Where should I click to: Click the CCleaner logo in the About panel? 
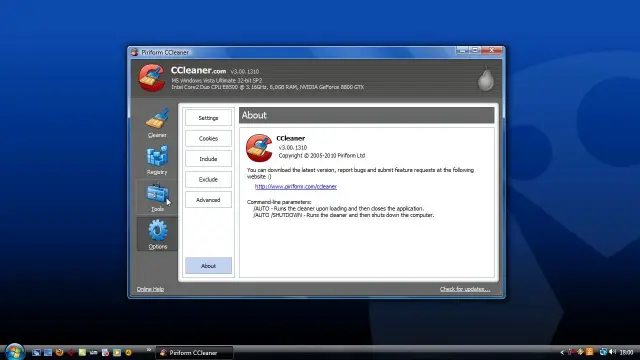coord(259,148)
